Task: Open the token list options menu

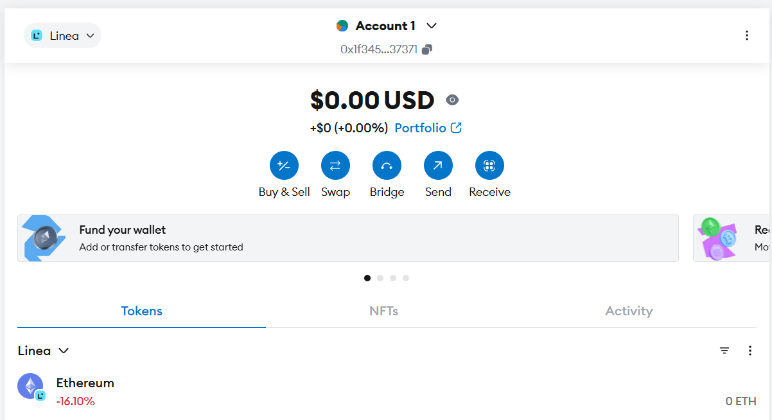Action: coord(750,351)
